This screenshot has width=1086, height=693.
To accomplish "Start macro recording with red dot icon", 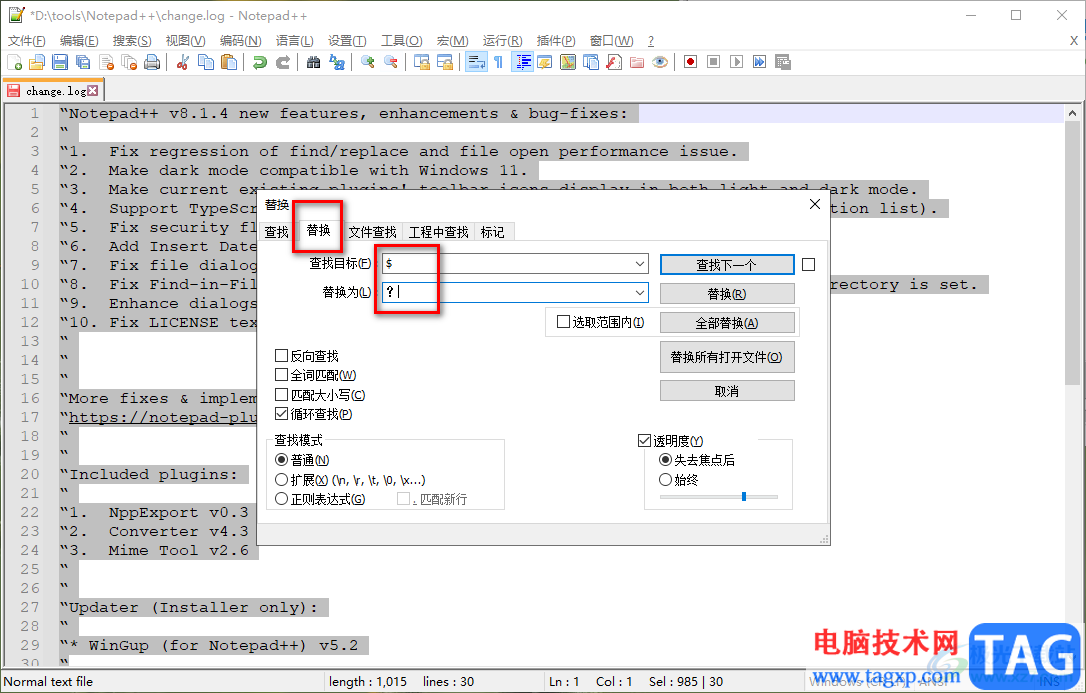I will click(691, 62).
